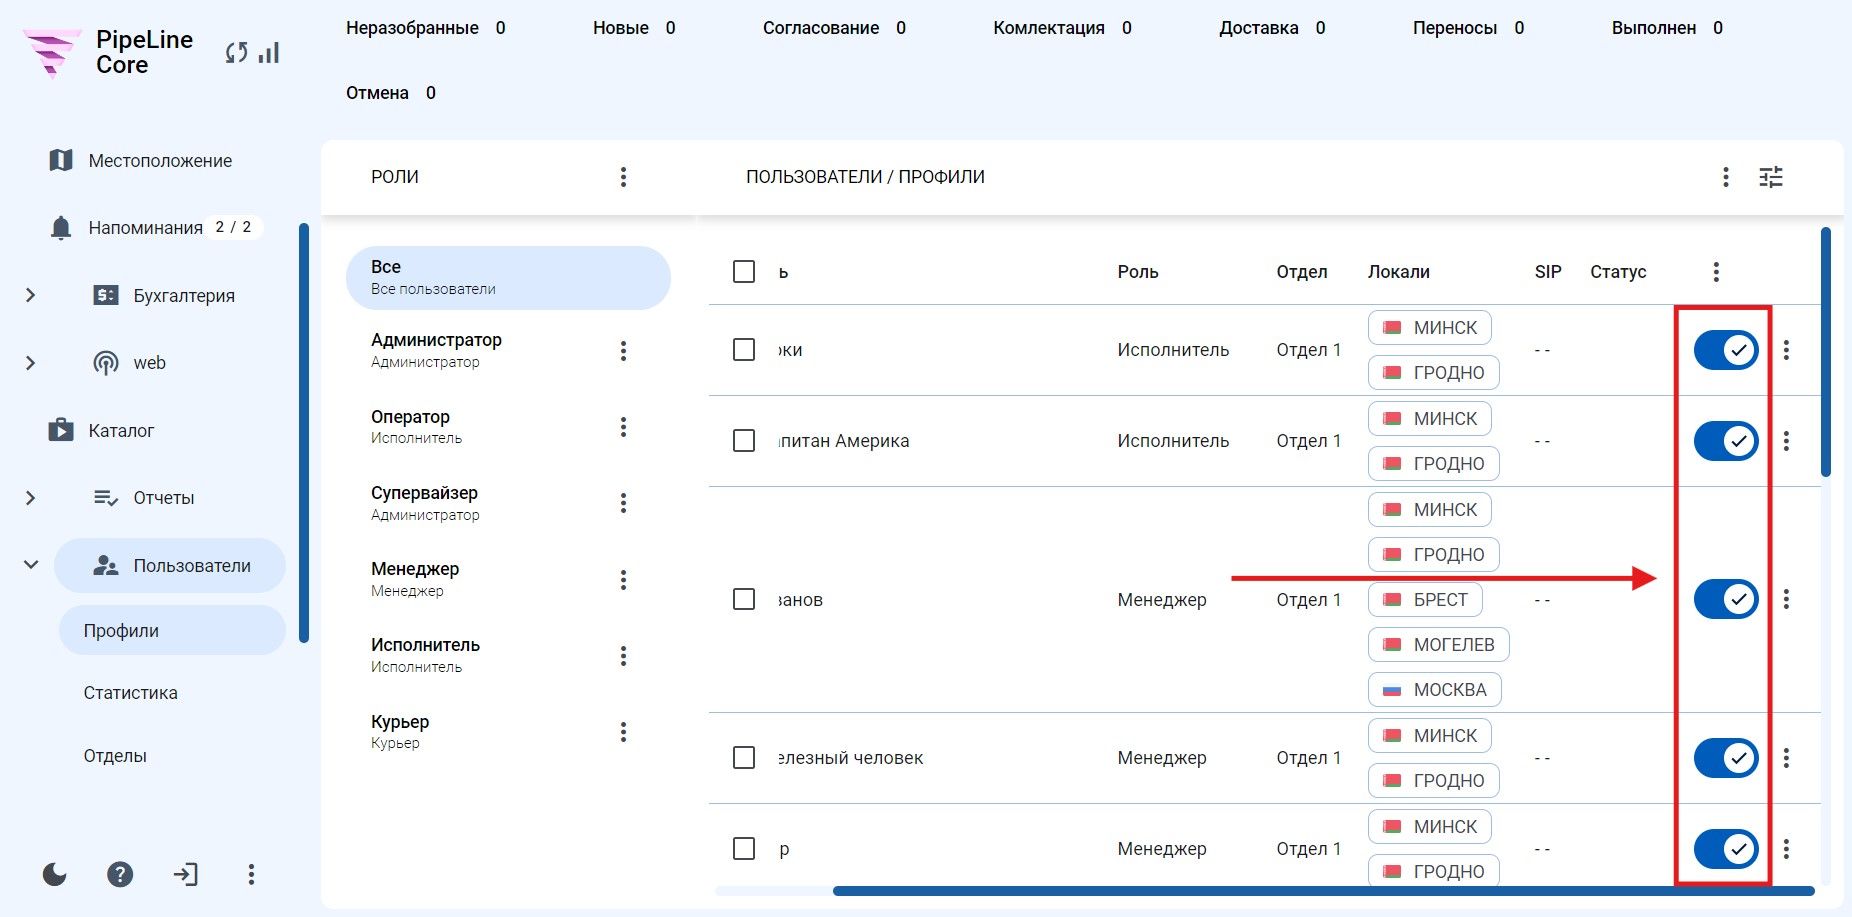
Task: Tick the select-all checkbox in table header
Action: (x=744, y=272)
